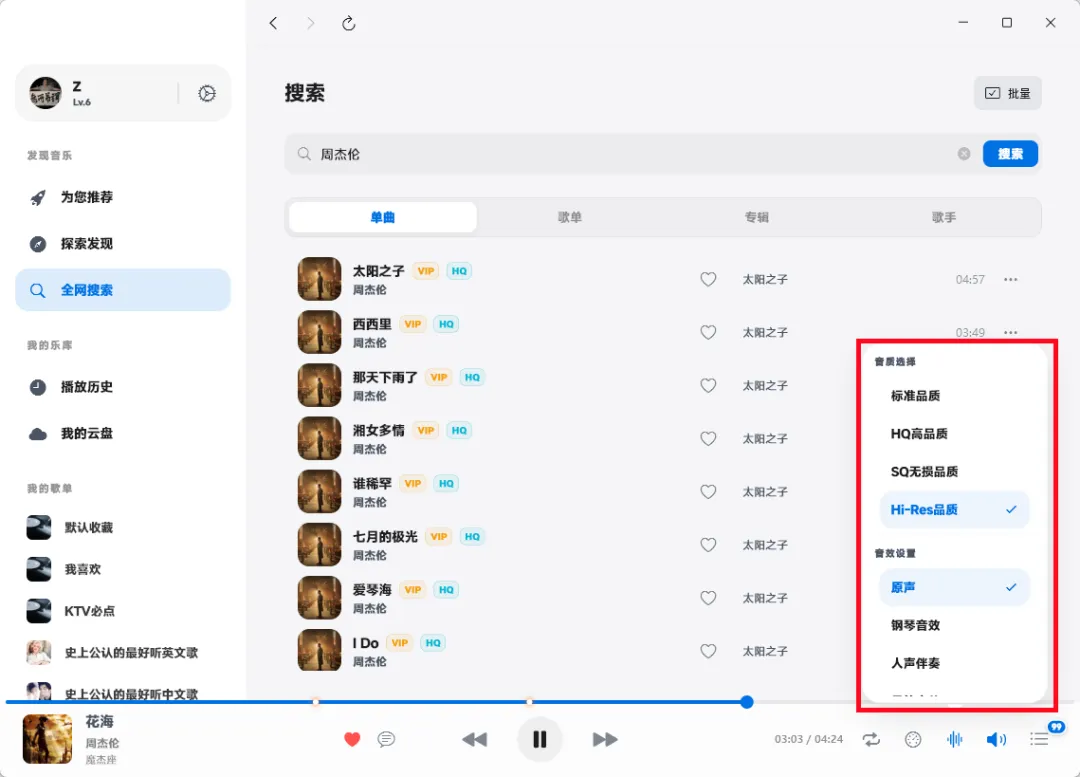
Task: Clear the search box text
Action: point(964,154)
